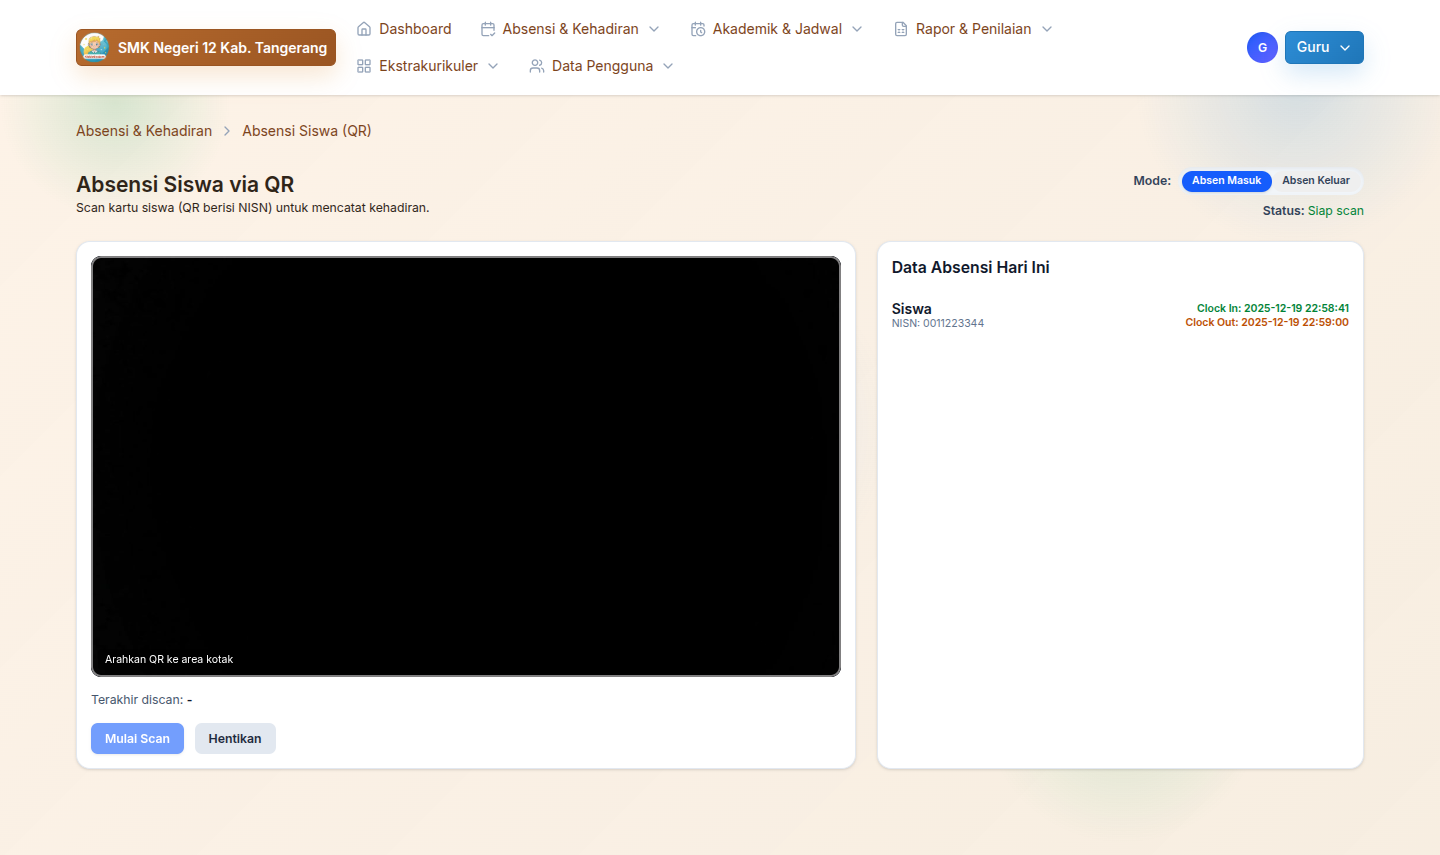
Task: Open the Data Pengguna menu
Action: [x=602, y=66]
